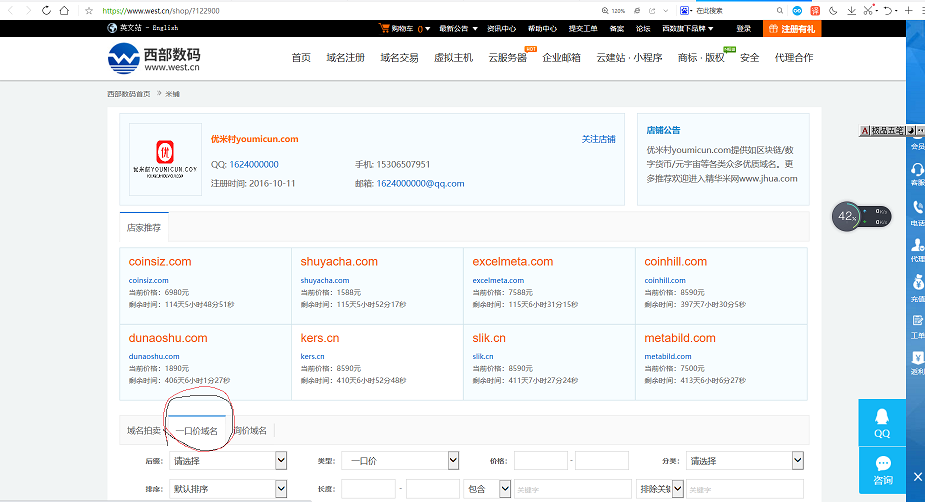Click the minimum price input field

pyautogui.click(x=540, y=461)
